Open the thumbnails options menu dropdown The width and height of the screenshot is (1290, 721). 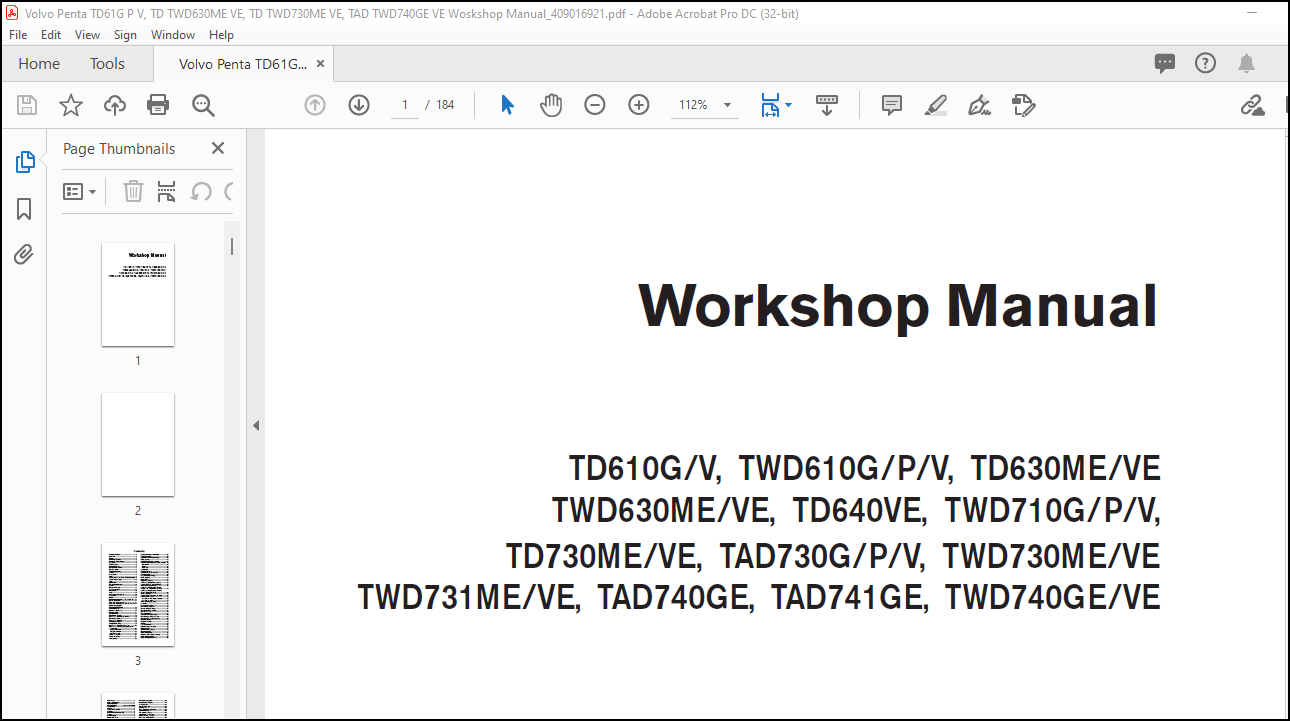(80, 191)
